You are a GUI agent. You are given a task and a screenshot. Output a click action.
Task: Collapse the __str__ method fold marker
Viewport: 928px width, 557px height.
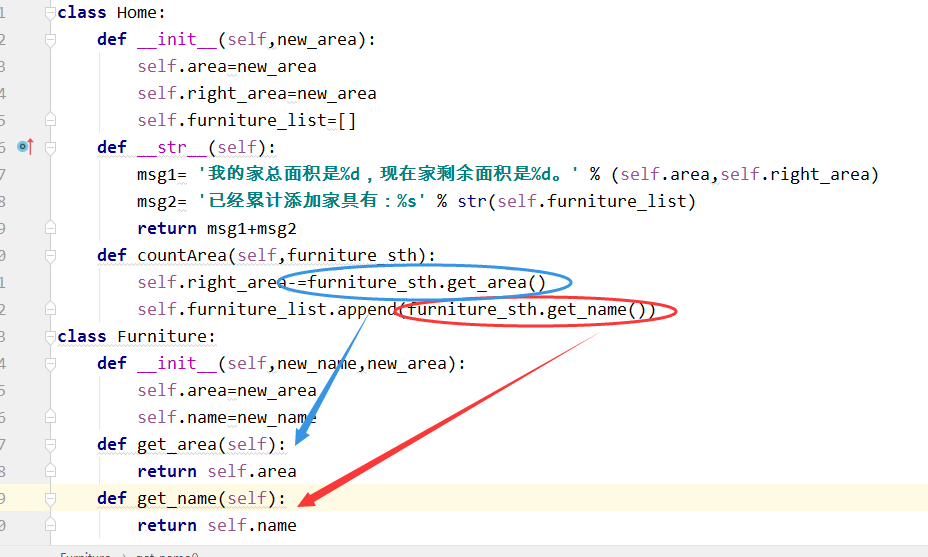tap(50, 147)
